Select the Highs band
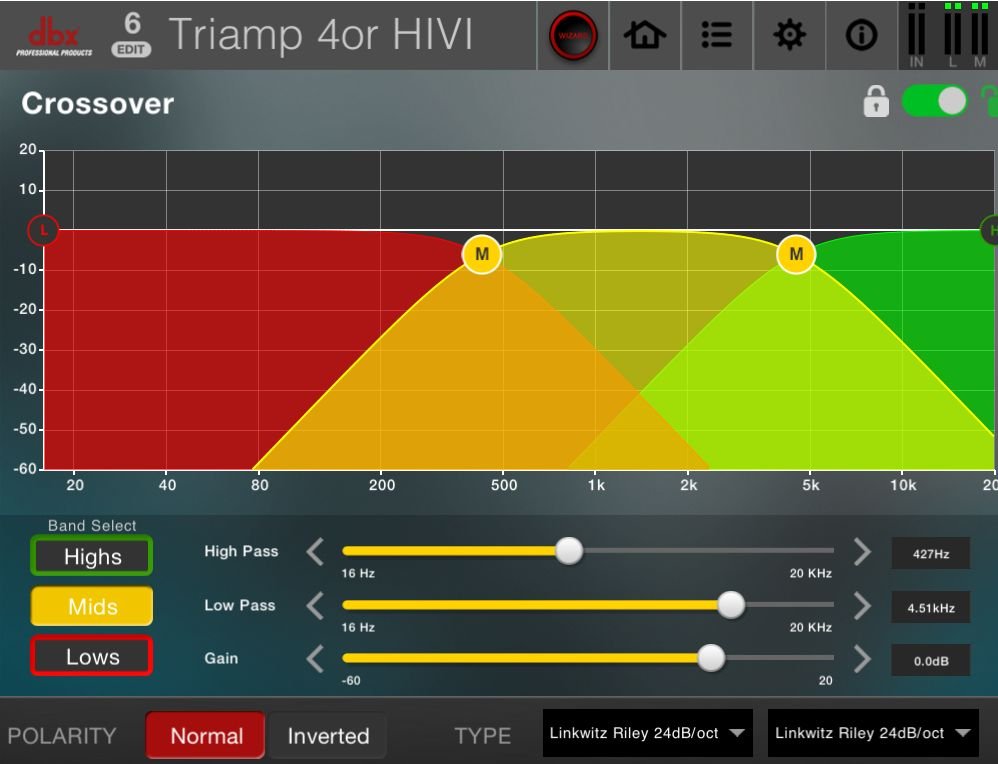 92,557
